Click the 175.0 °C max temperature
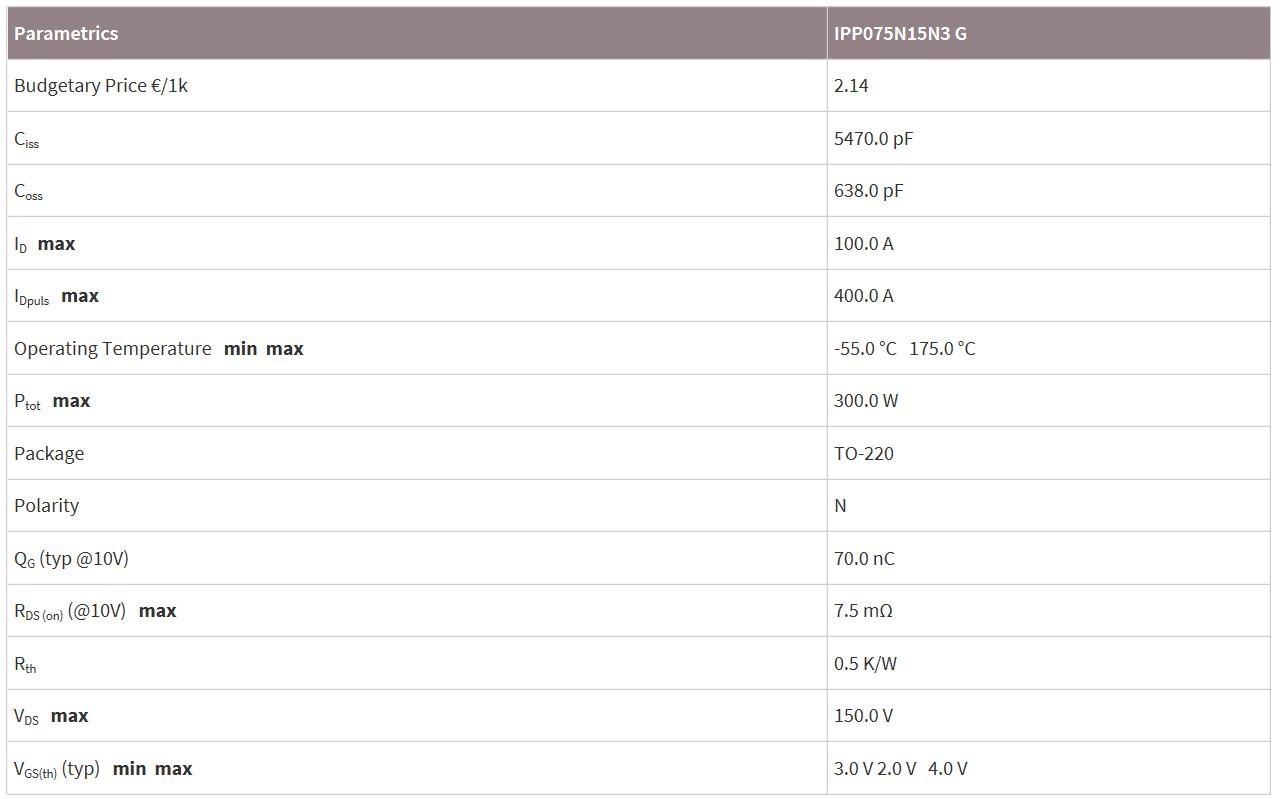The height and width of the screenshot is (799, 1280). point(942,349)
